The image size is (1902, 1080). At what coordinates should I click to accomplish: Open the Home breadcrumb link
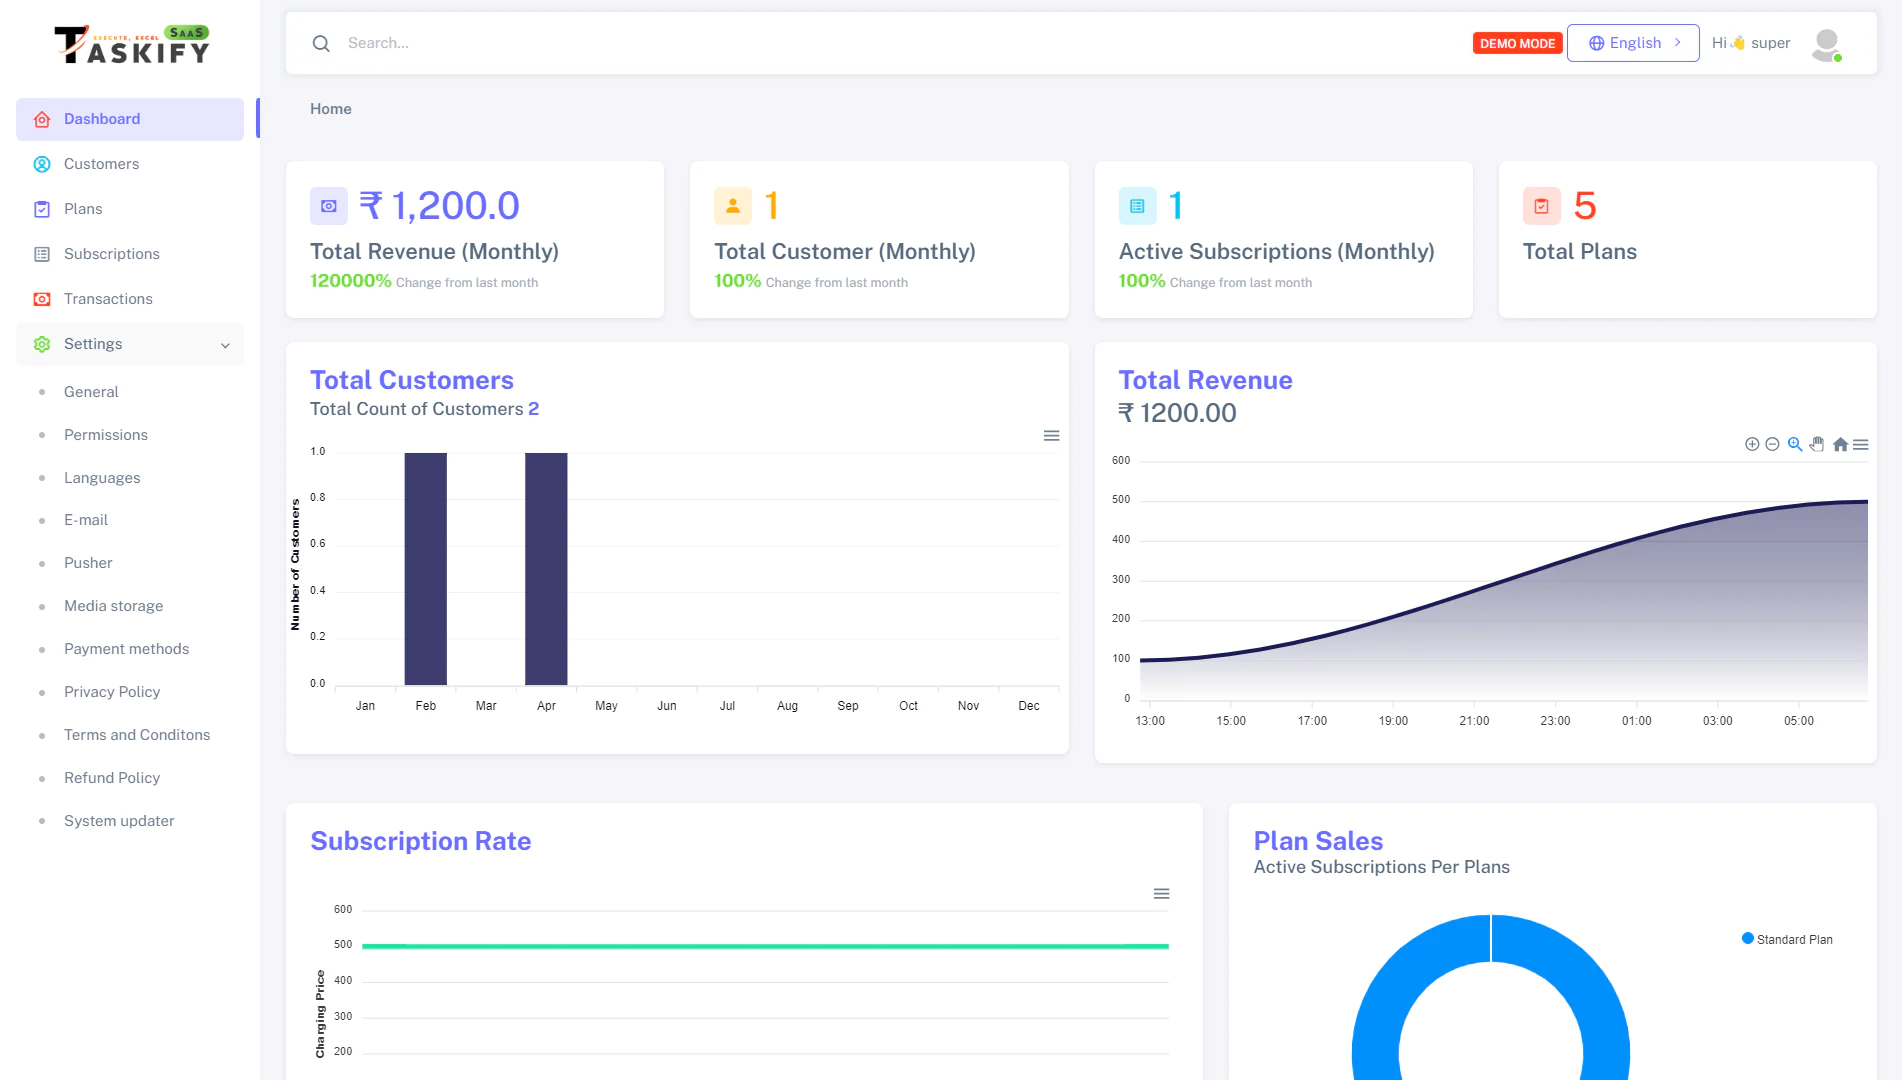[x=331, y=108]
